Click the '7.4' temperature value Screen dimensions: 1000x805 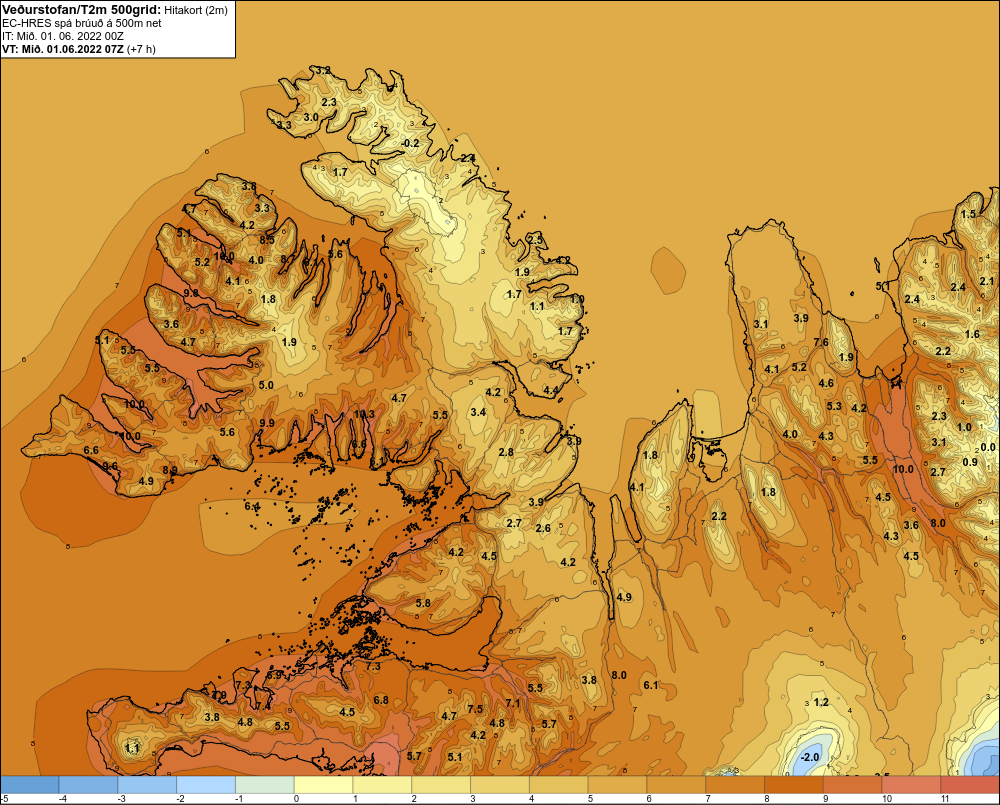[x=263, y=705]
